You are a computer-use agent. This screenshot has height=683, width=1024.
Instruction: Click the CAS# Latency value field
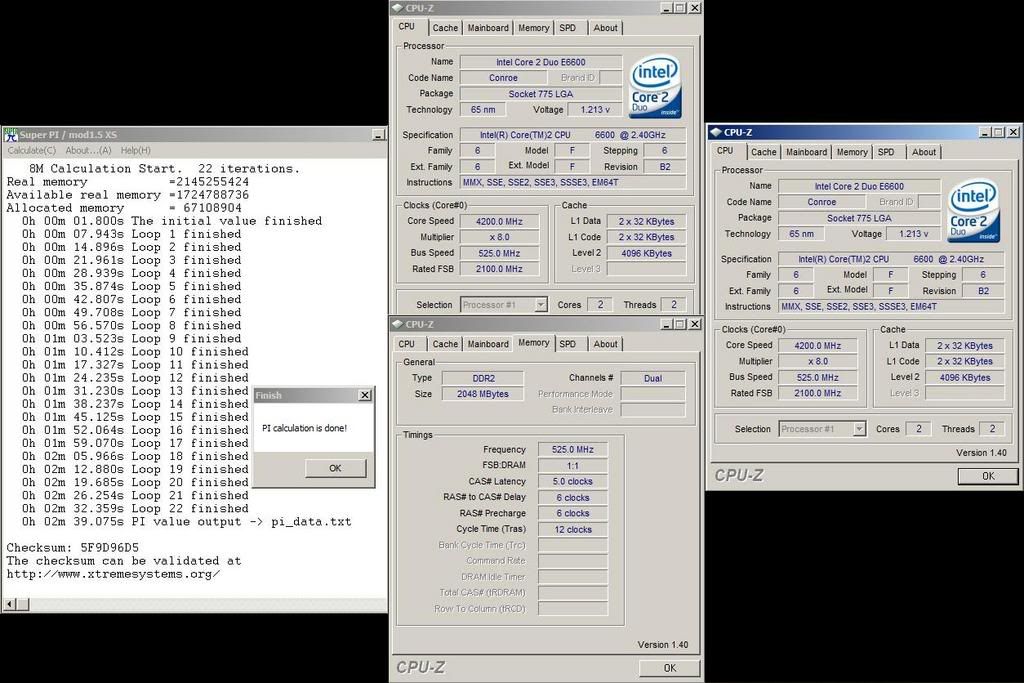coord(573,481)
